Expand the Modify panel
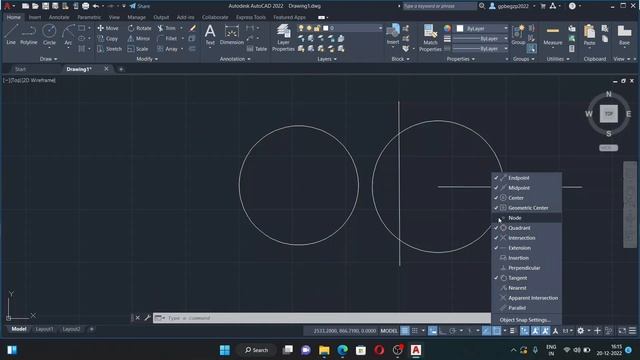The height and width of the screenshot is (360, 640). [x=147, y=59]
